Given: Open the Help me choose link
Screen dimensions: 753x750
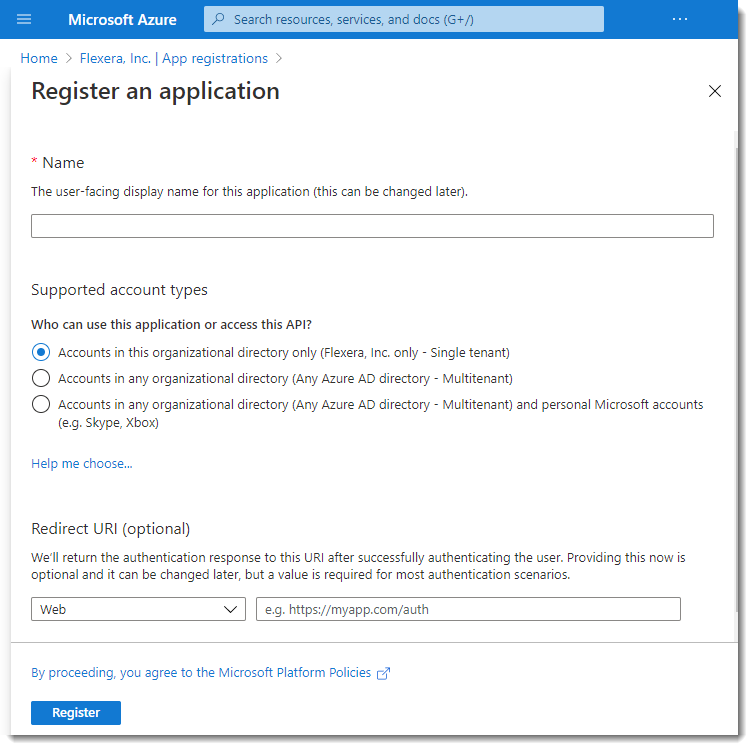Looking at the screenshot, I should [x=82, y=464].
